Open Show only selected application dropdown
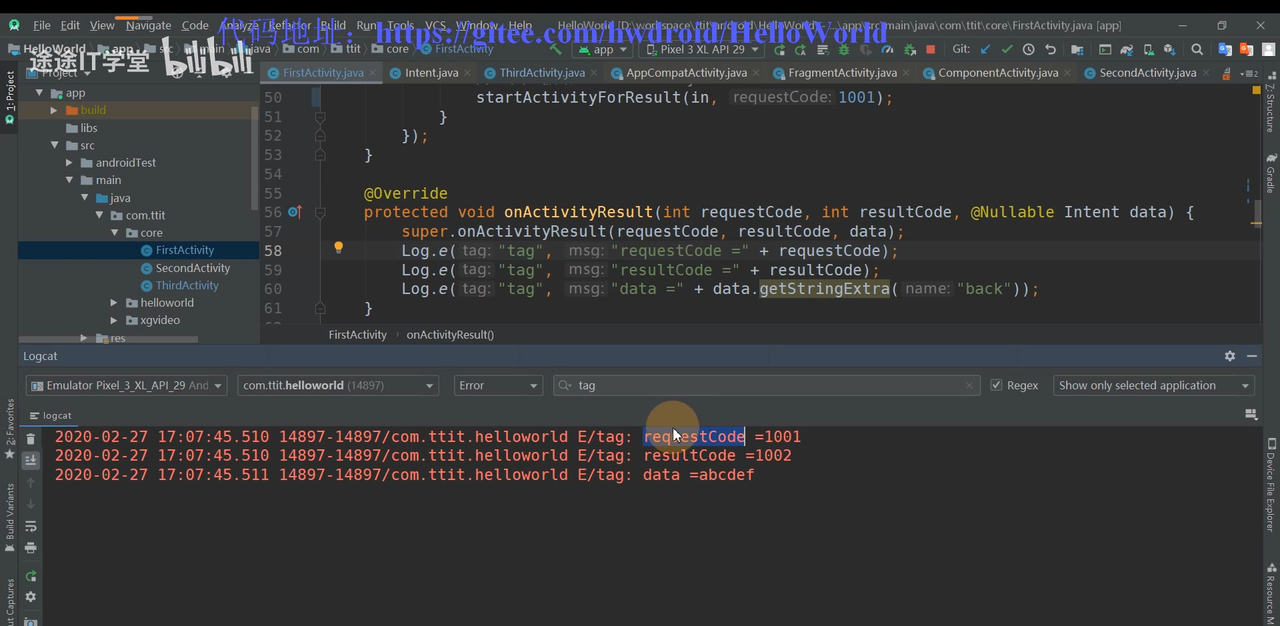This screenshot has width=1280, height=626. pos(1154,385)
